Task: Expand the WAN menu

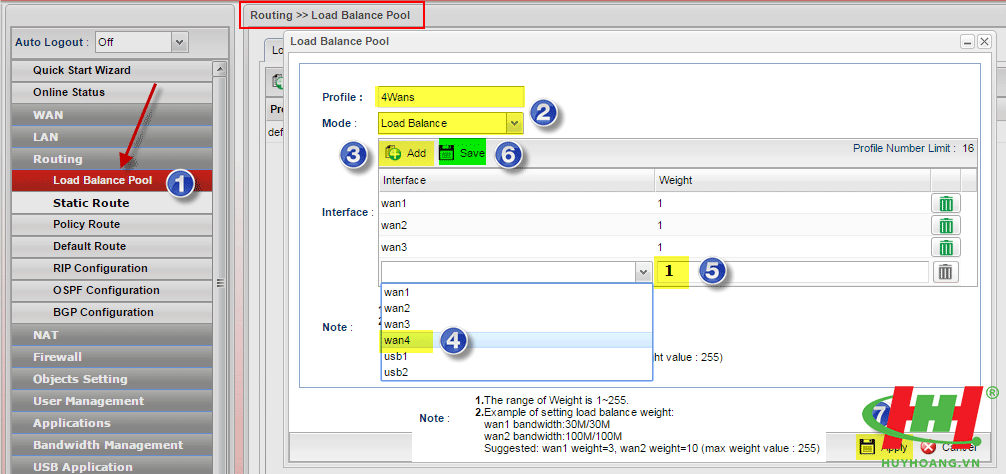Action: 112,115
